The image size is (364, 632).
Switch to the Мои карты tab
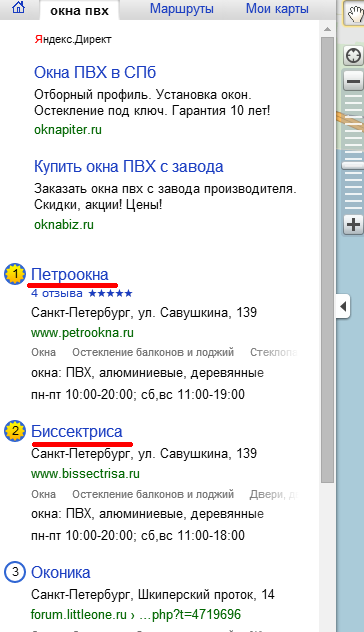(277, 9)
